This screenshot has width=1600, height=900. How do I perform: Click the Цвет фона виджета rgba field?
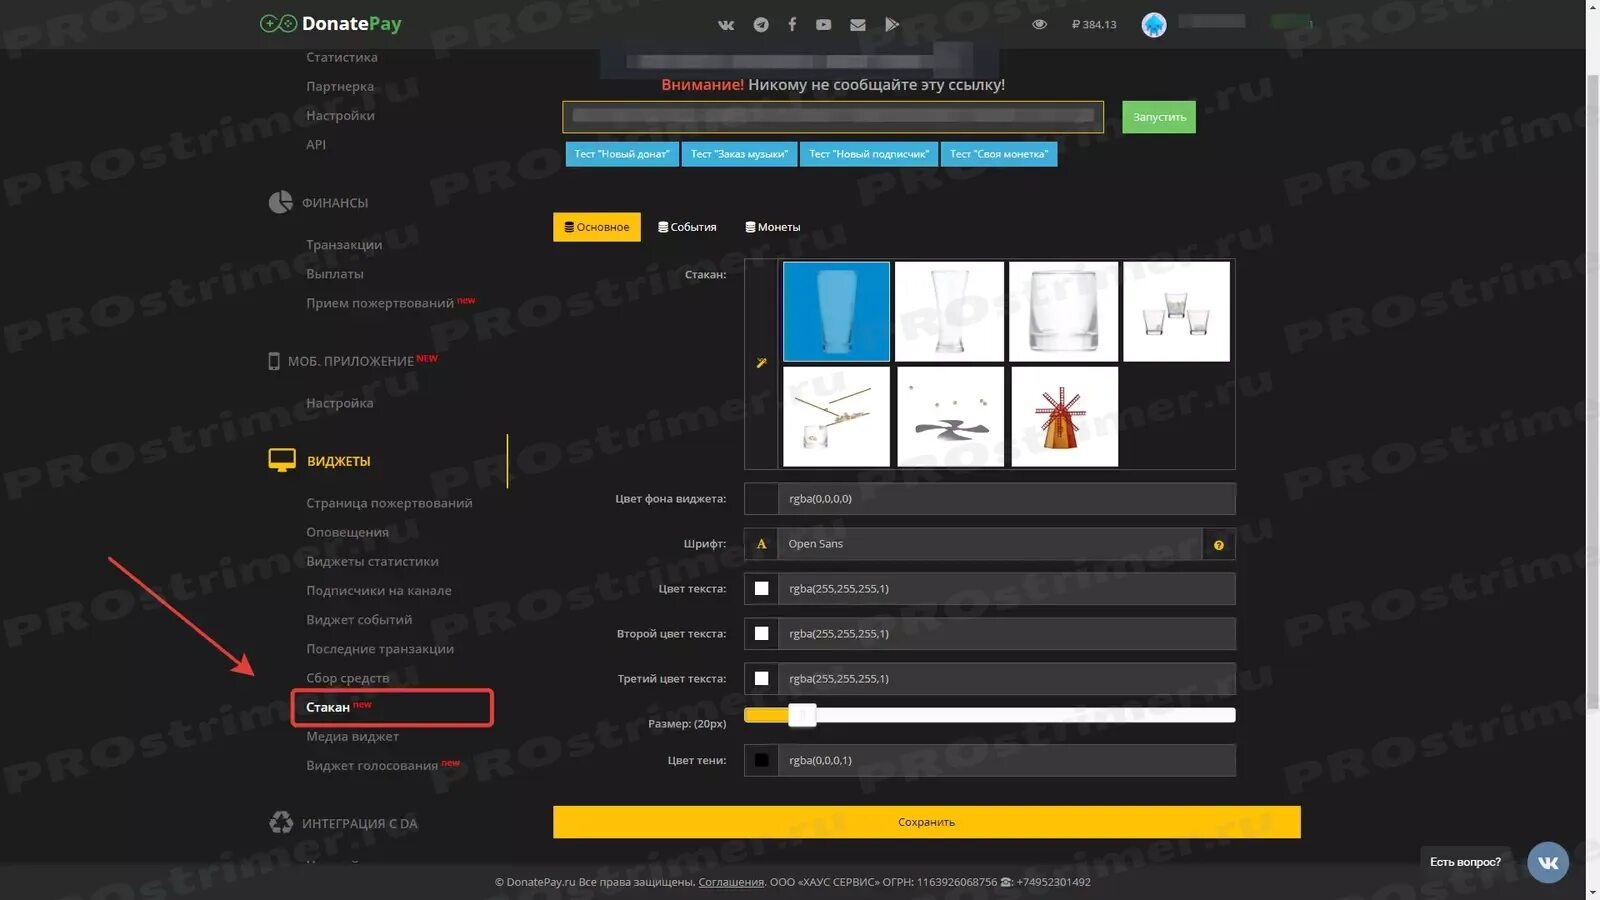pyautogui.click(x=1006, y=499)
